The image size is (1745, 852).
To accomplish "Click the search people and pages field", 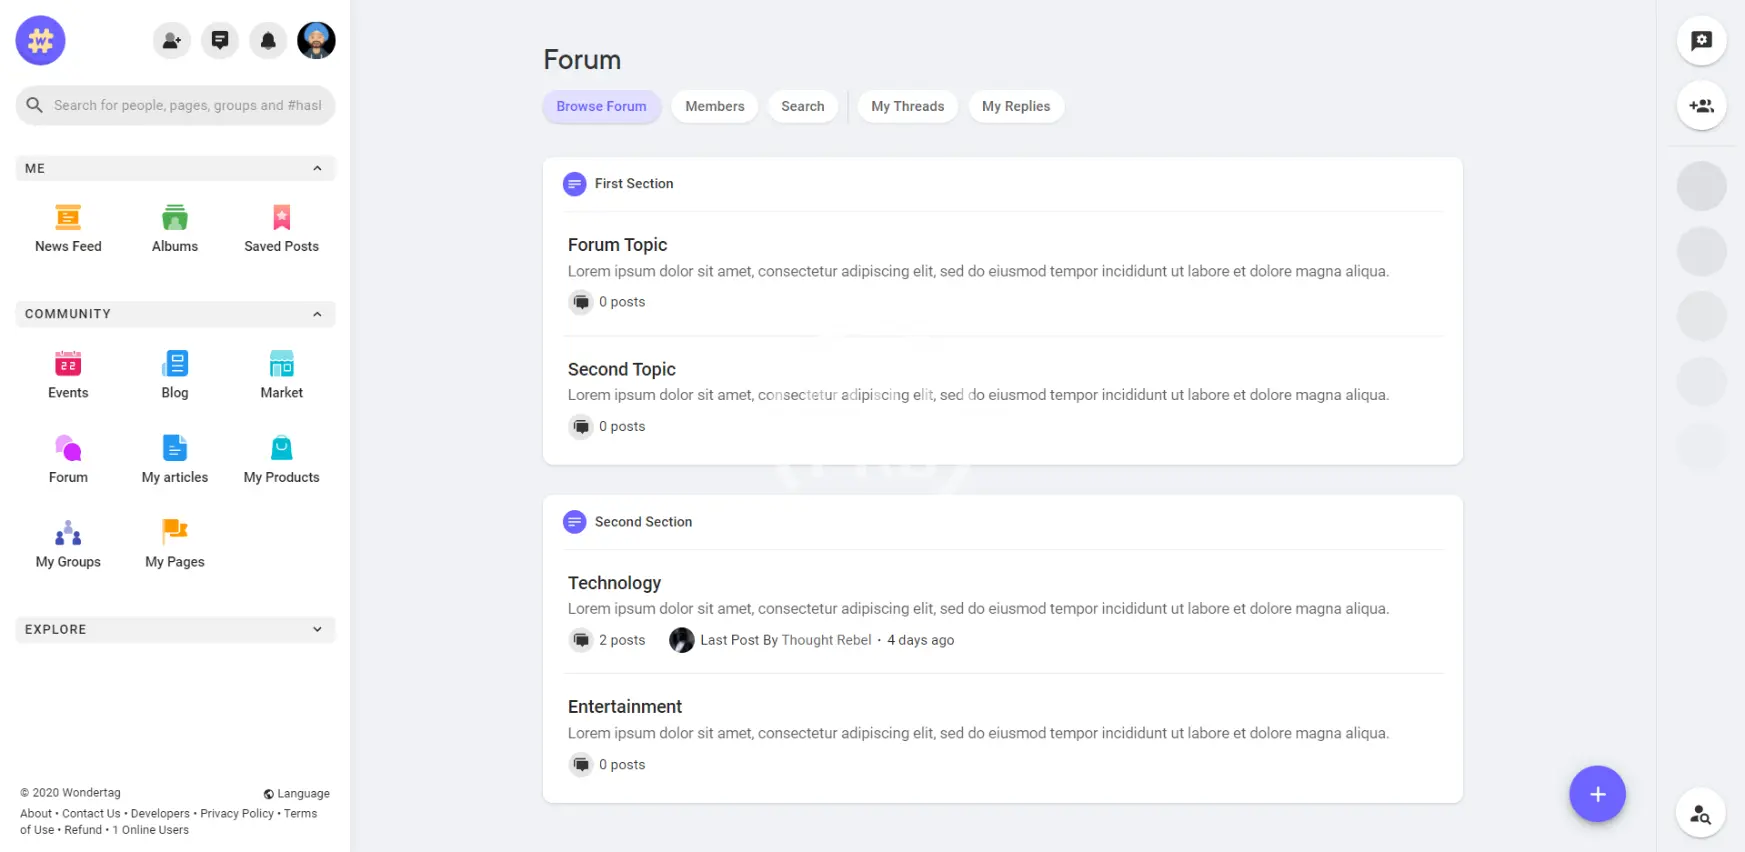I will click(x=187, y=106).
